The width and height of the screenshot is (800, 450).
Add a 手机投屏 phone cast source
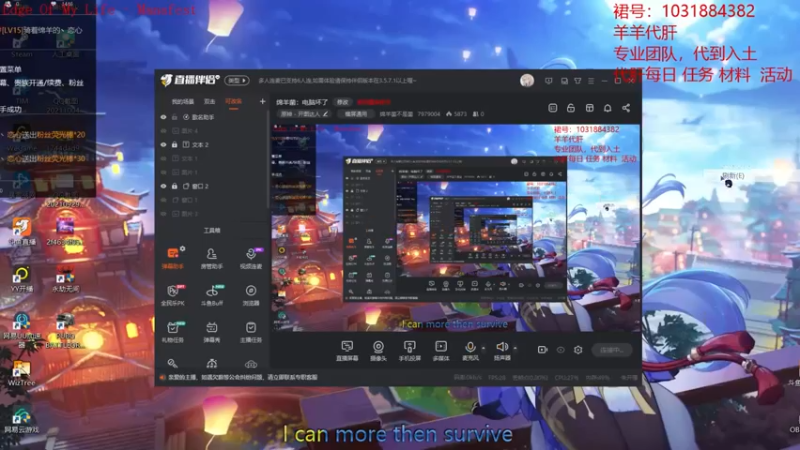(410, 351)
